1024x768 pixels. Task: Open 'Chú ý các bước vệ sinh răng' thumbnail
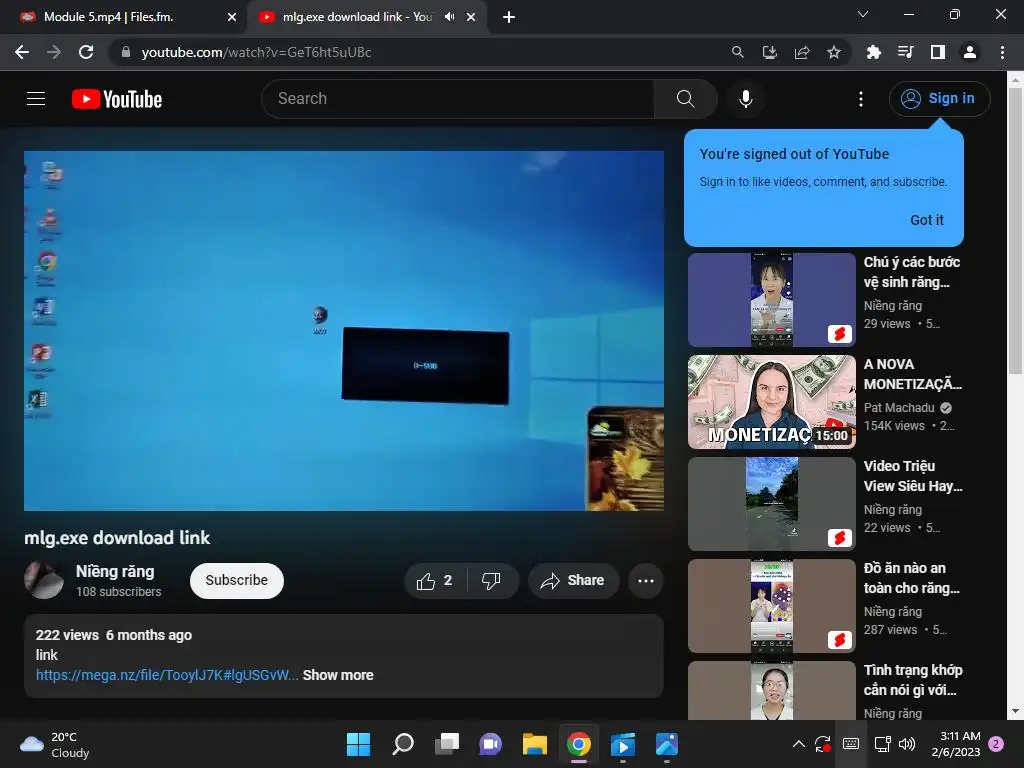coord(771,300)
